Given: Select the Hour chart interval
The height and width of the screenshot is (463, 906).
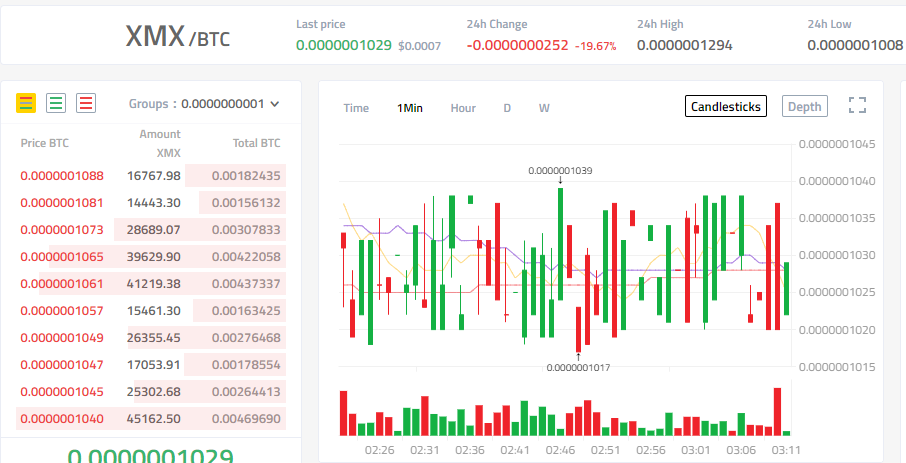Looking at the screenshot, I should point(463,108).
